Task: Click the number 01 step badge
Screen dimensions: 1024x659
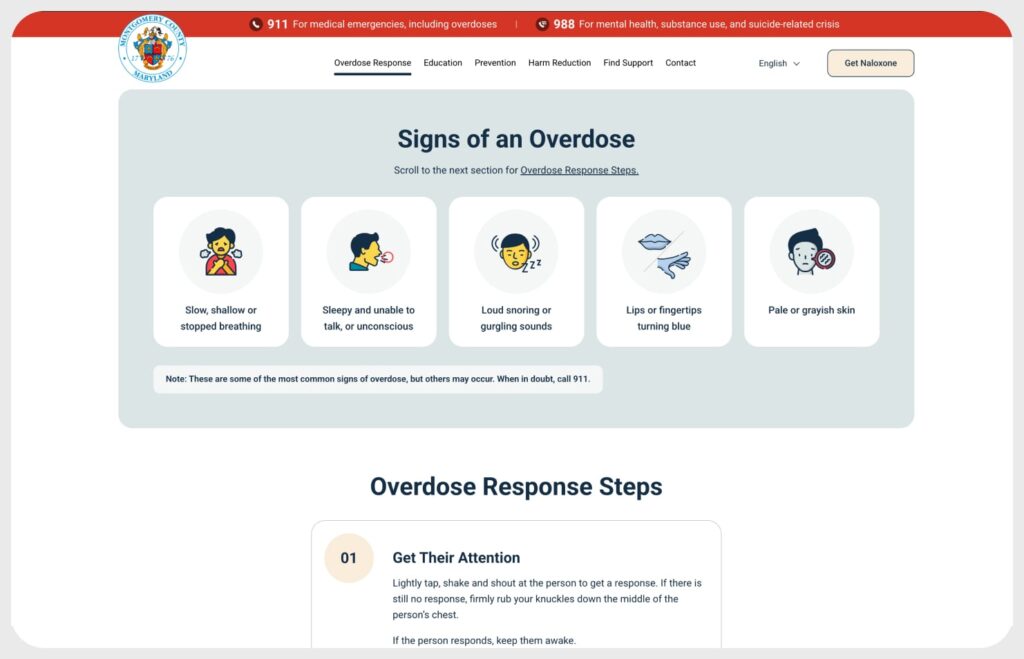Action: point(349,557)
